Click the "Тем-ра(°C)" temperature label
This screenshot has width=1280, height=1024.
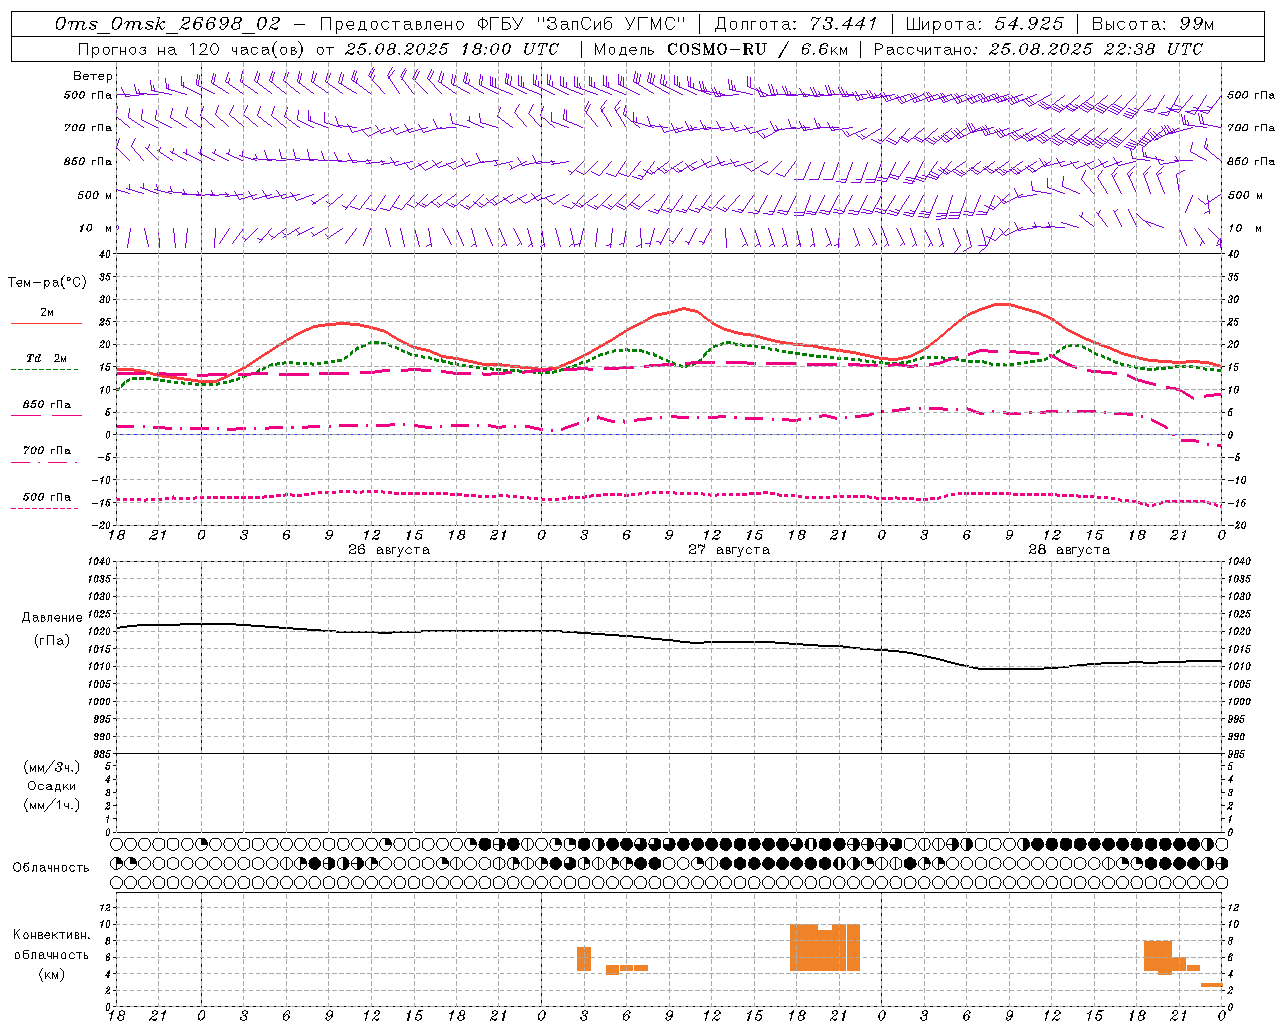(47, 283)
